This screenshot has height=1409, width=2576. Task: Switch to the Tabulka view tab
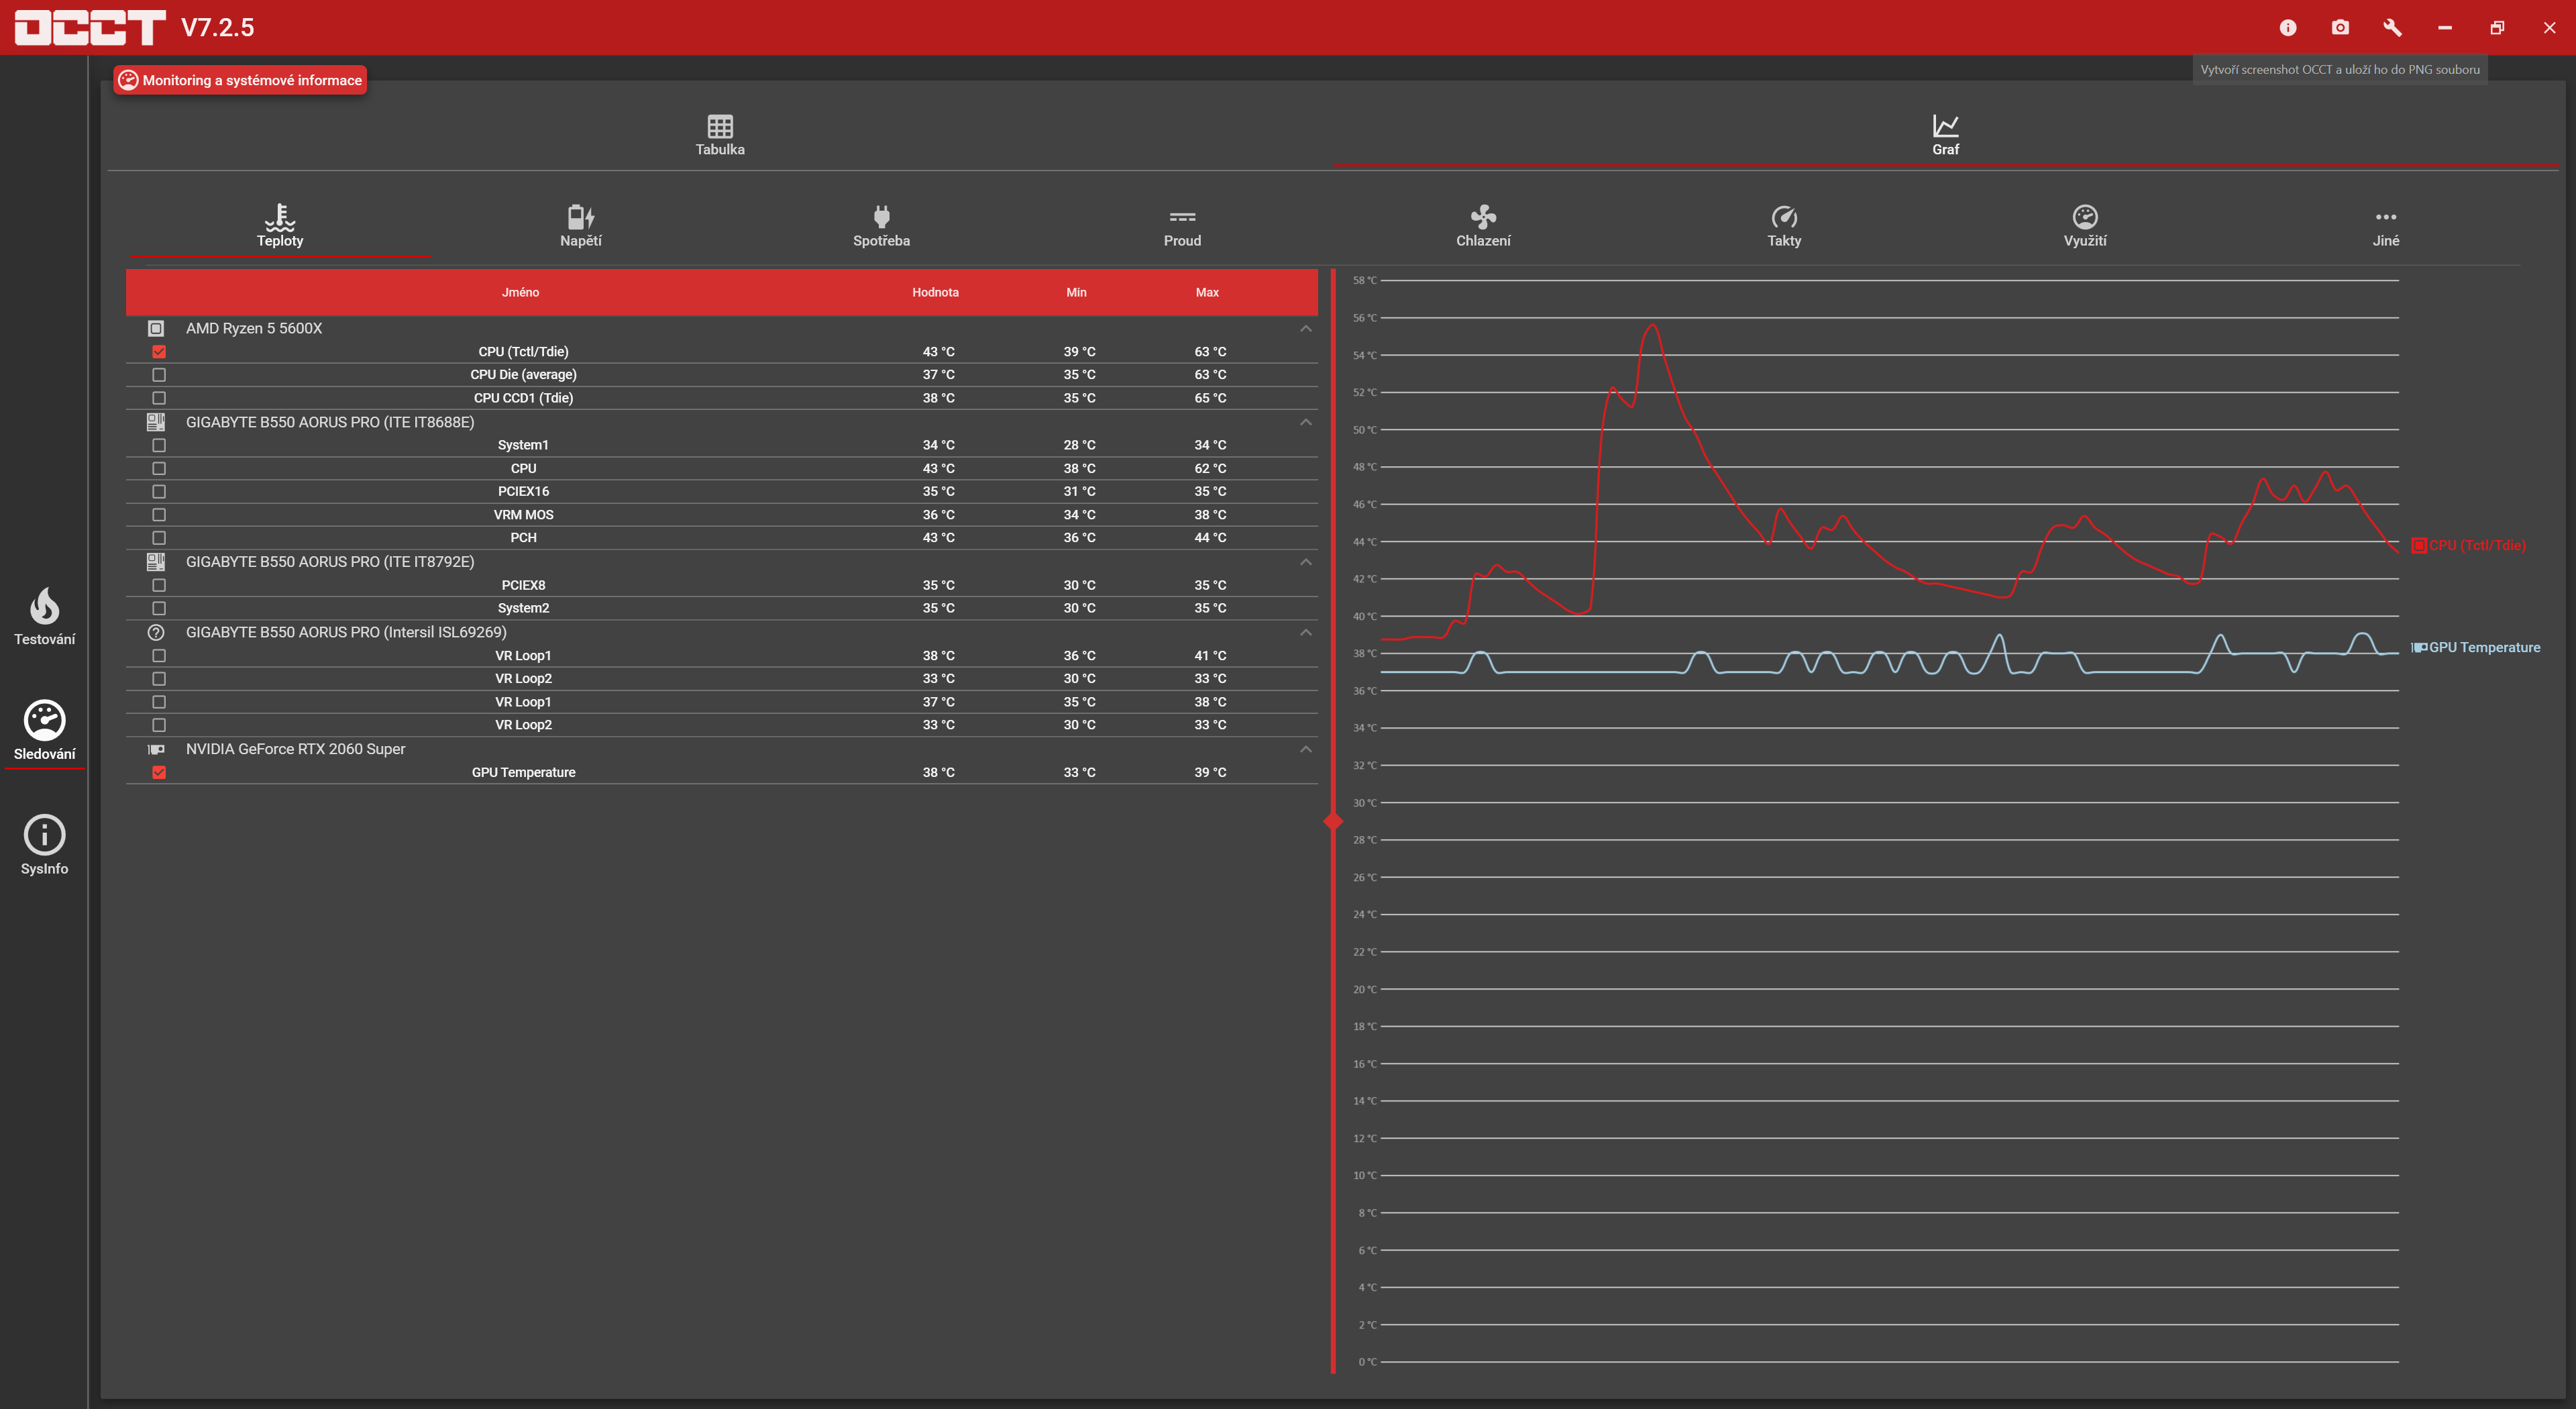point(720,134)
